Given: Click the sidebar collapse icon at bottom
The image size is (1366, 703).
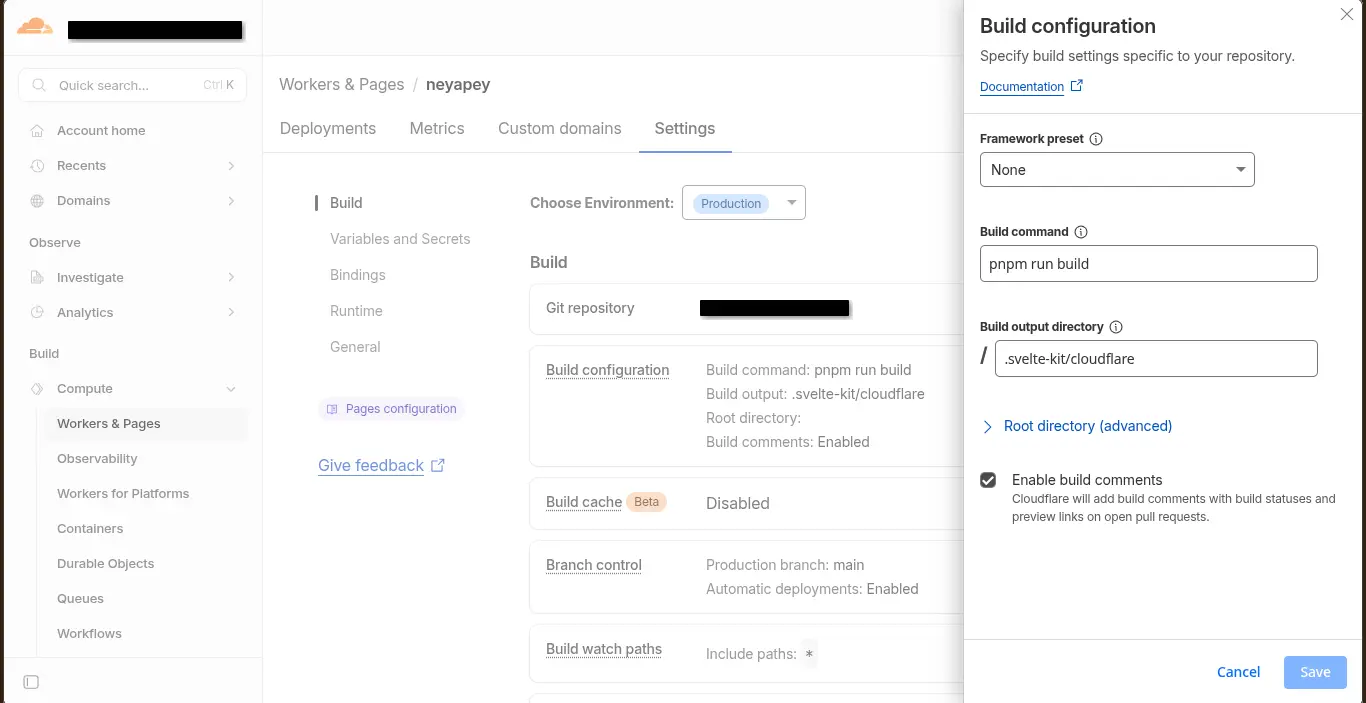Looking at the screenshot, I should tap(31, 682).
